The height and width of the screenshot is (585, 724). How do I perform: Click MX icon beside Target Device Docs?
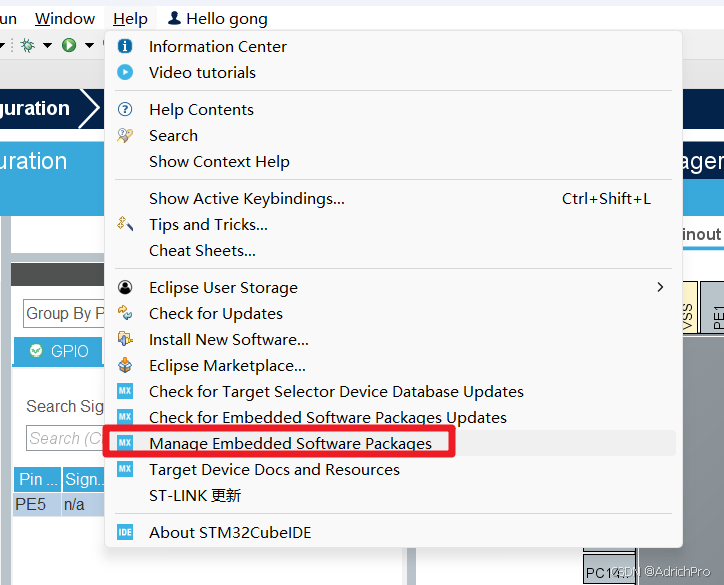tap(125, 469)
